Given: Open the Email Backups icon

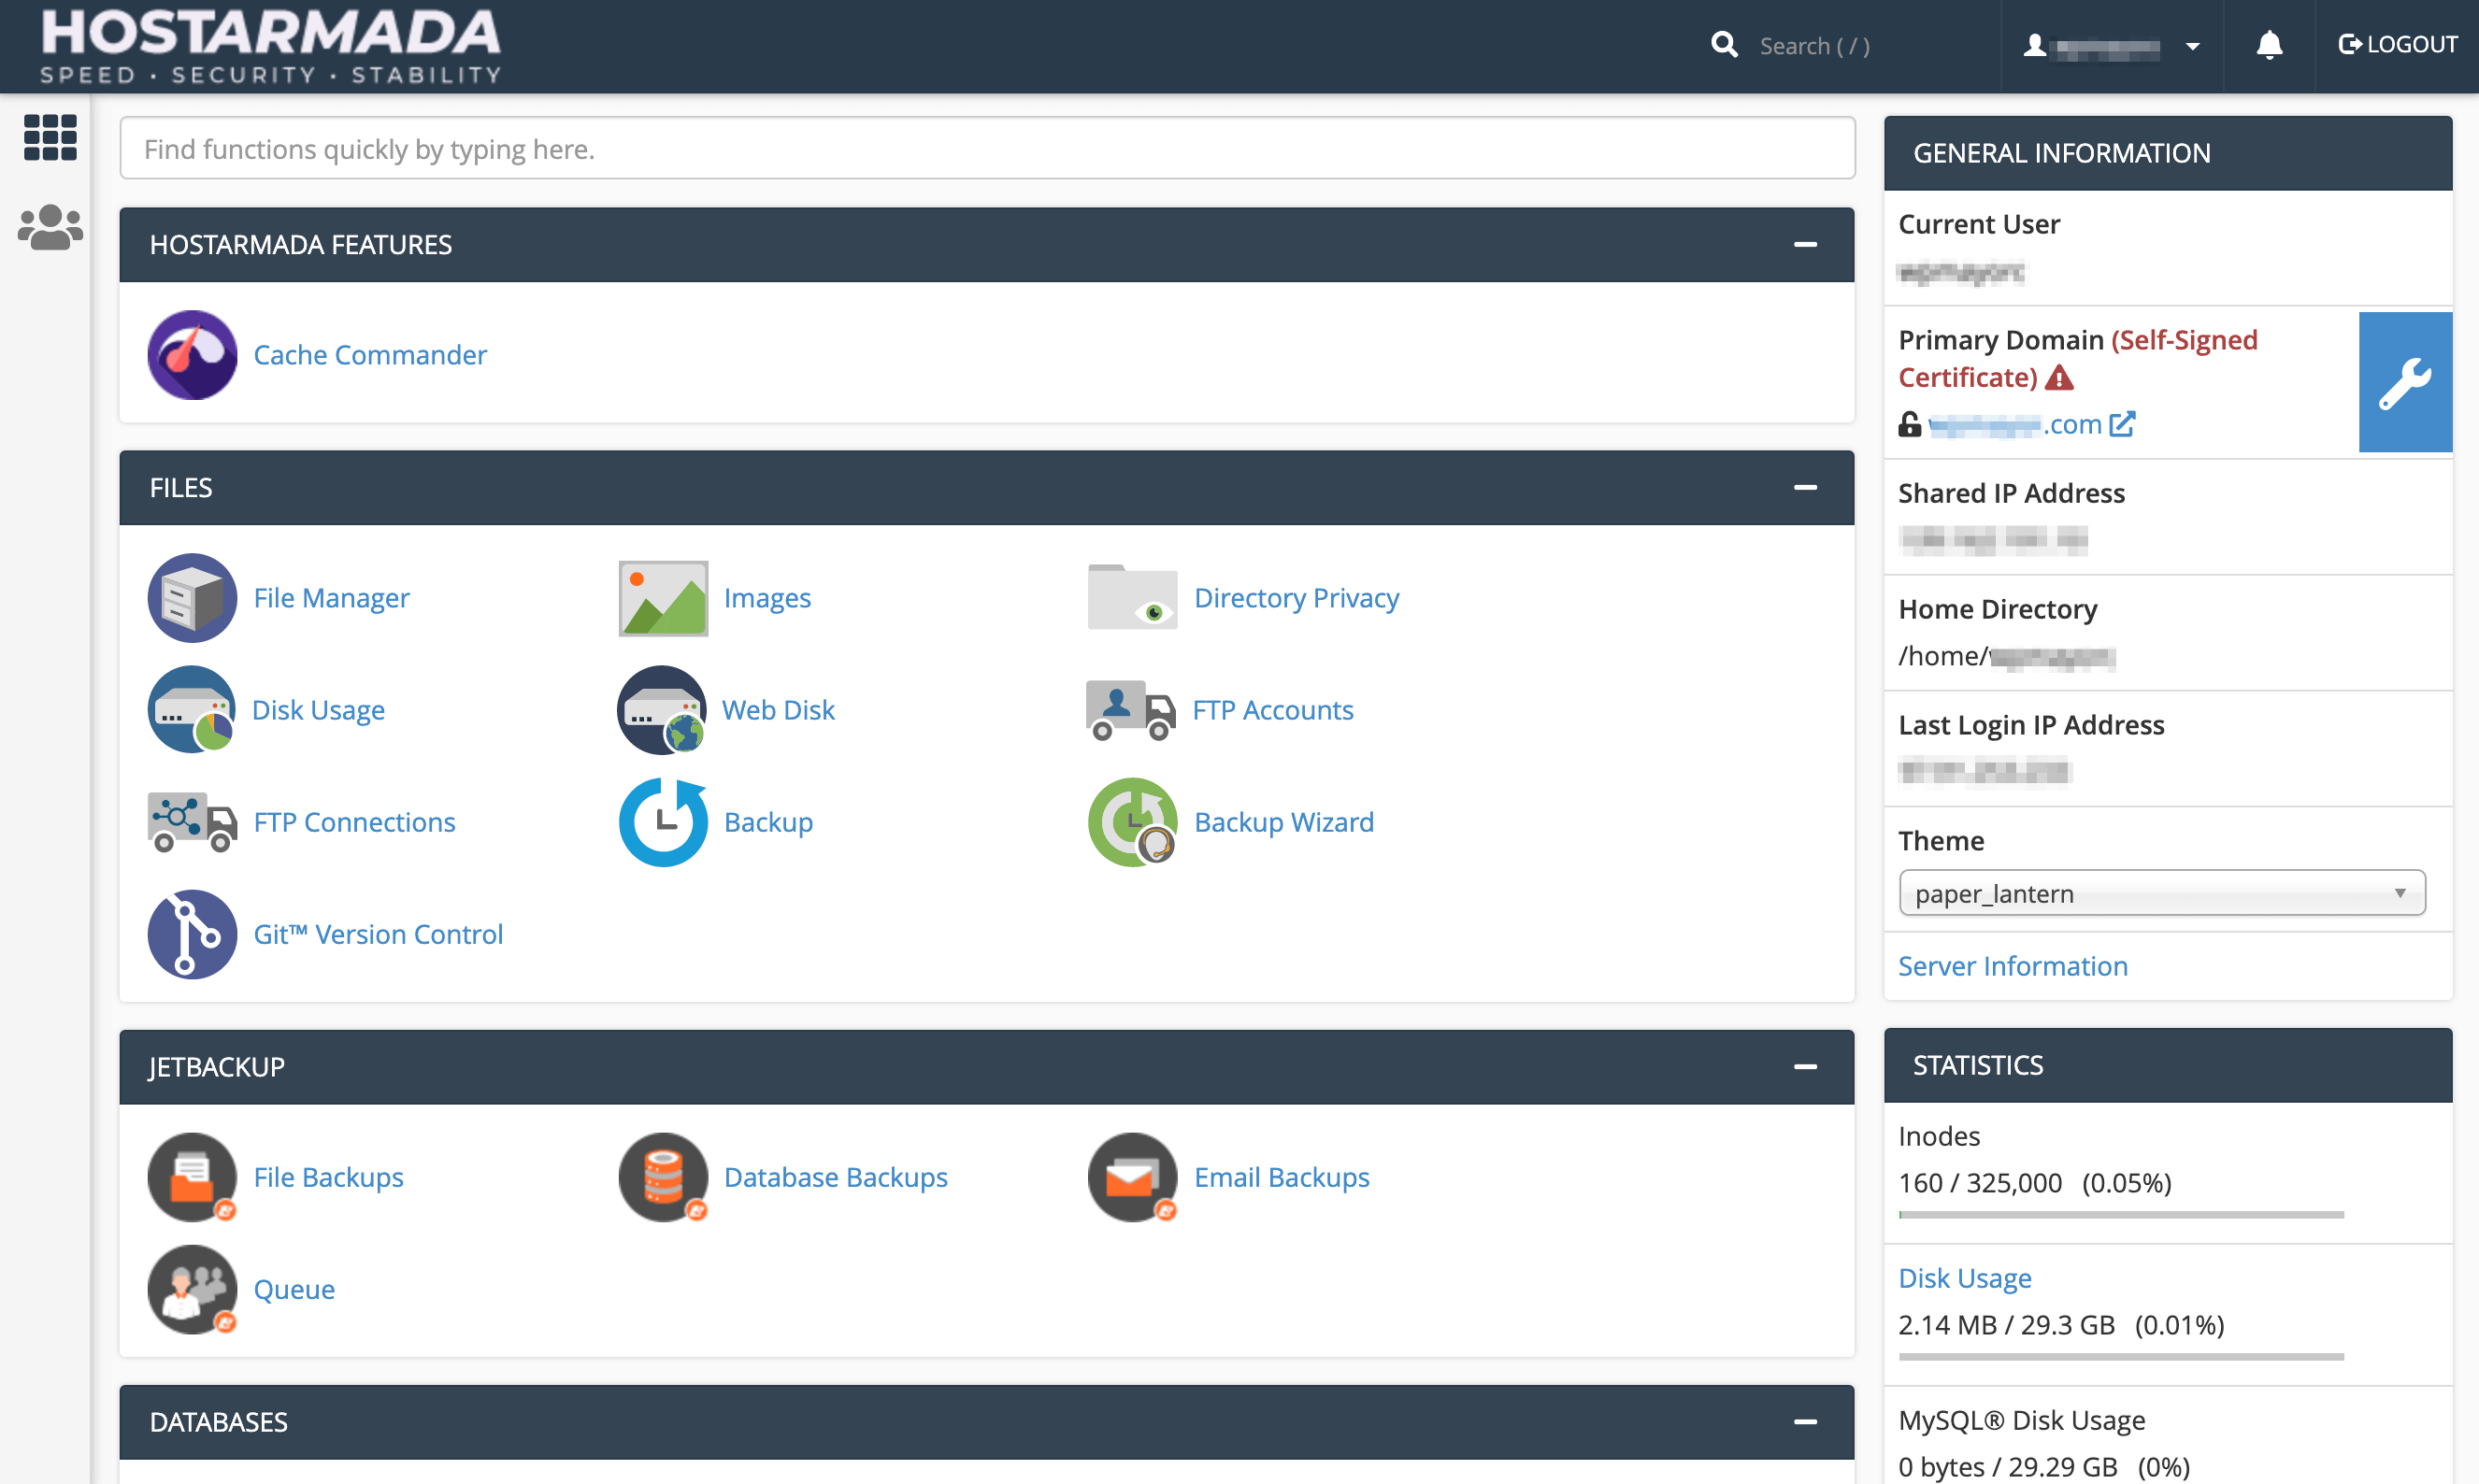Looking at the screenshot, I should pos(1132,1177).
